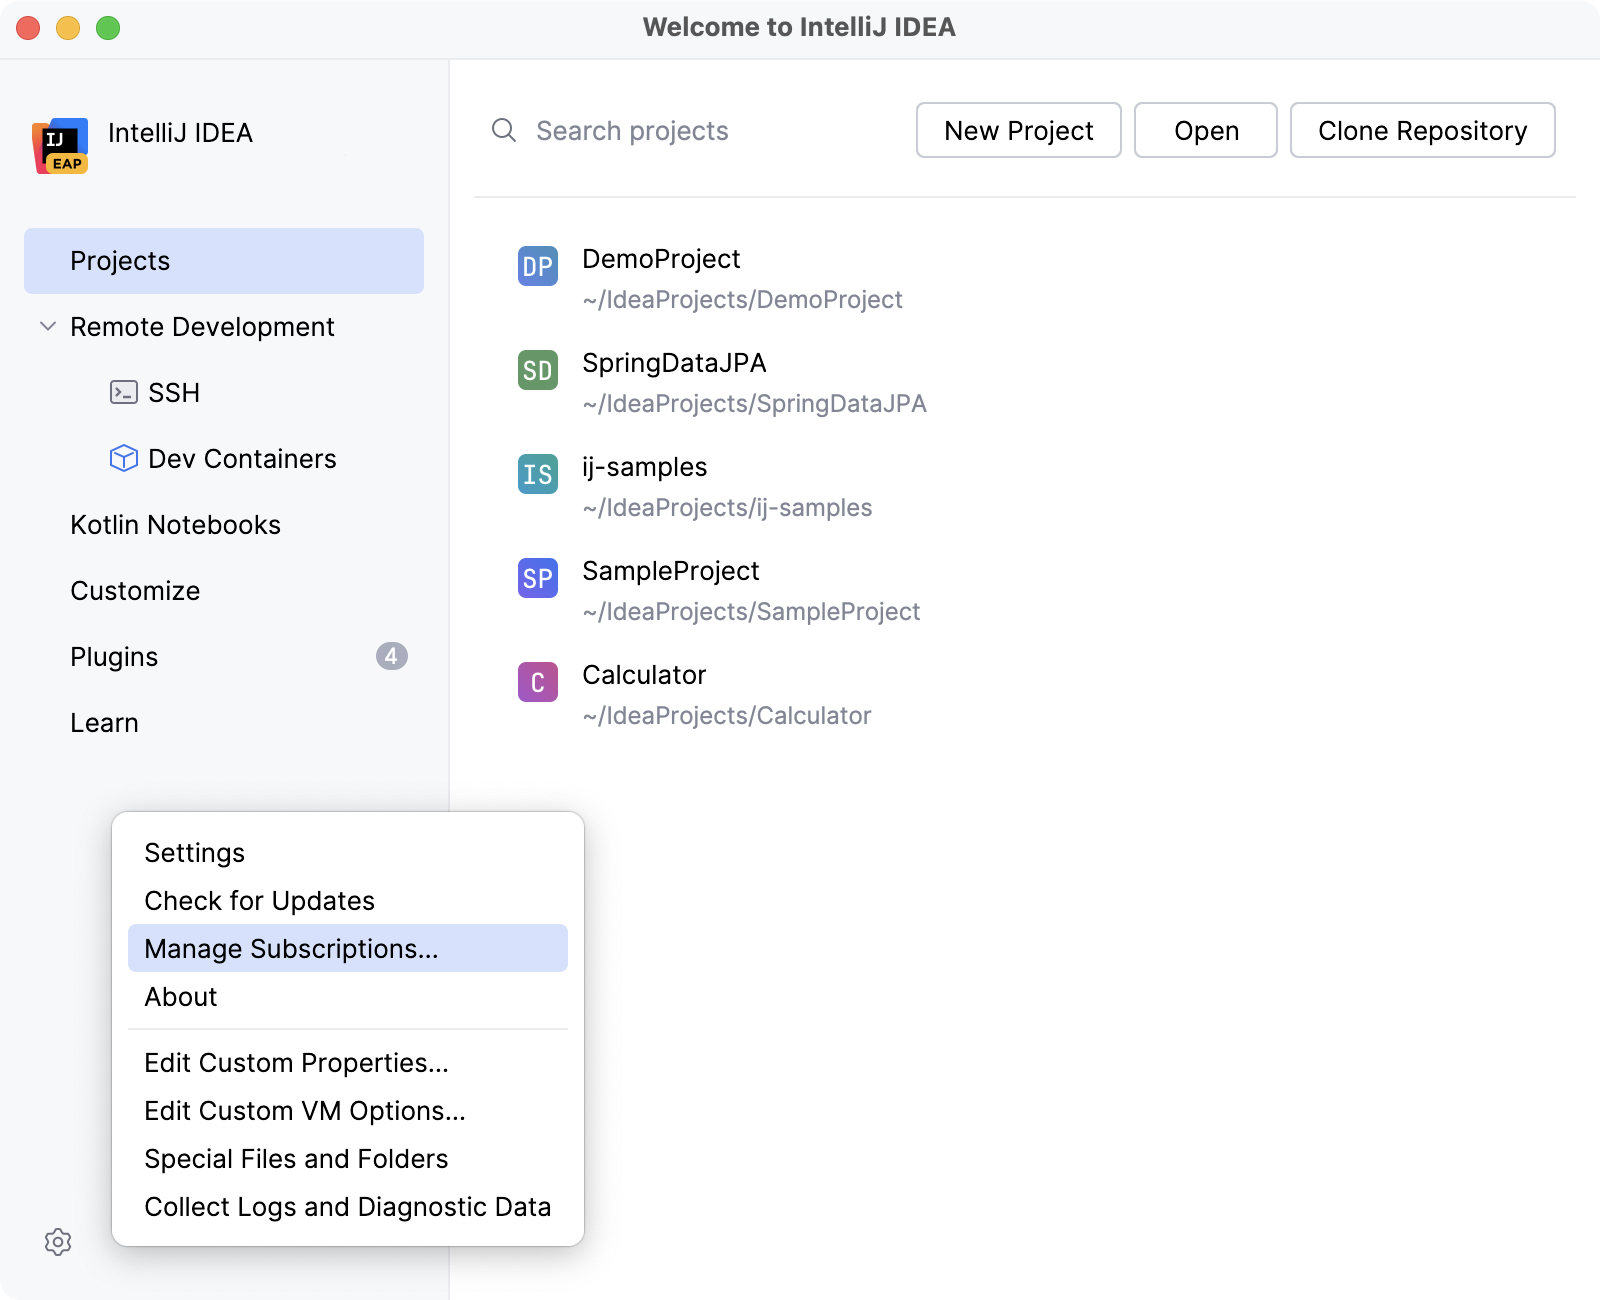
Task: Select the SpringDataJPA project icon
Action: click(537, 371)
